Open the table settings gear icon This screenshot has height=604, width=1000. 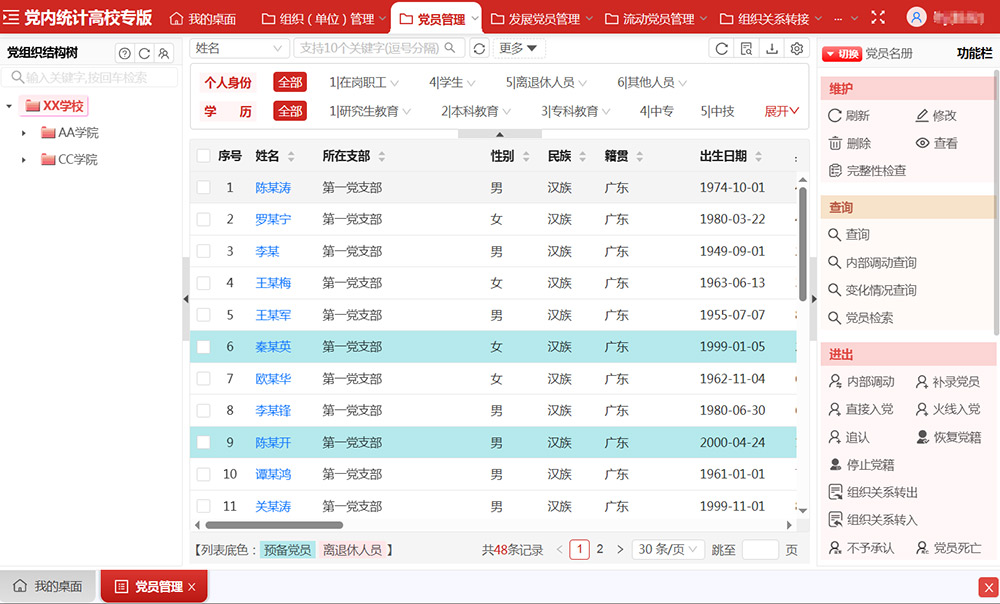point(797,48)
